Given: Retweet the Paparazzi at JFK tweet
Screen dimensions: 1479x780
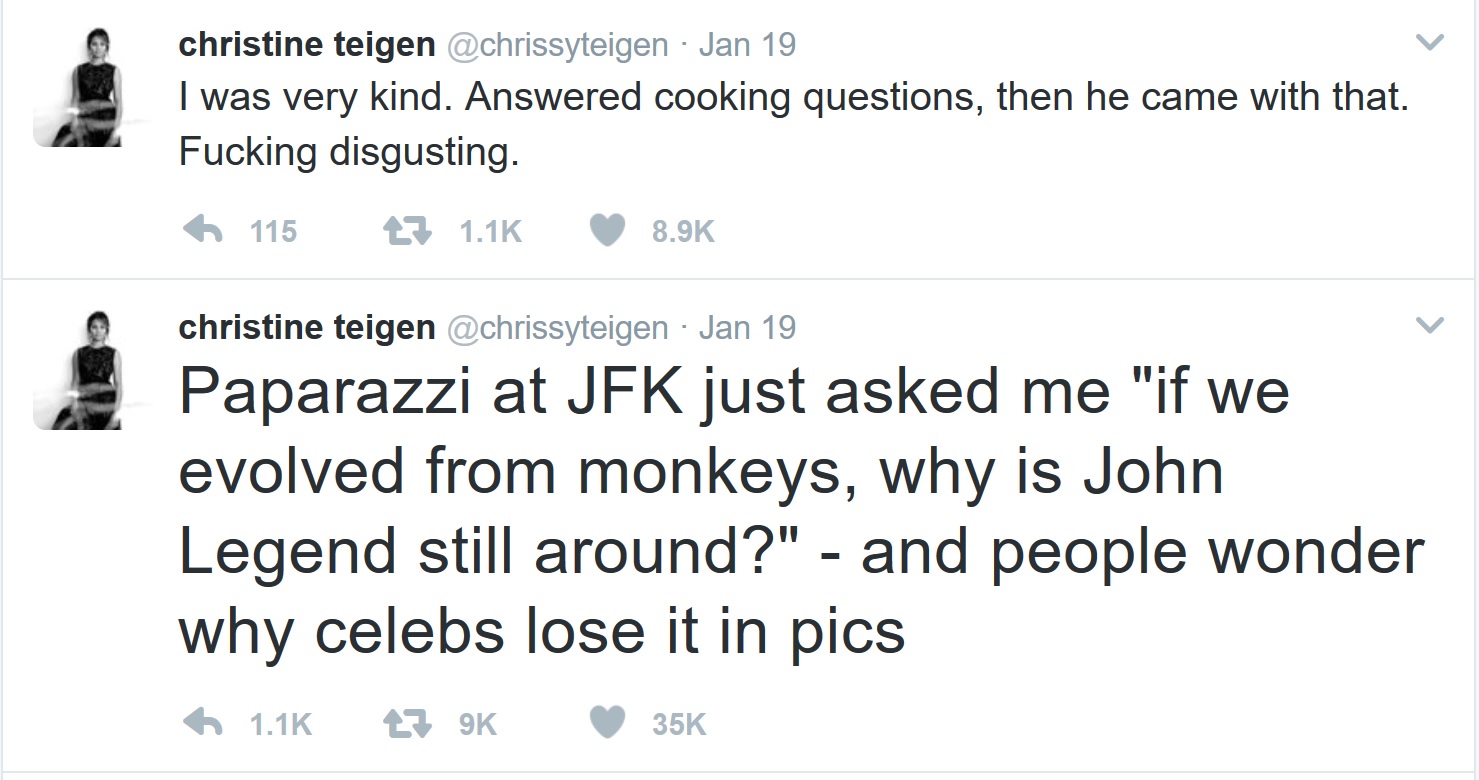Looking at the screenshot, I should point(406,723).
